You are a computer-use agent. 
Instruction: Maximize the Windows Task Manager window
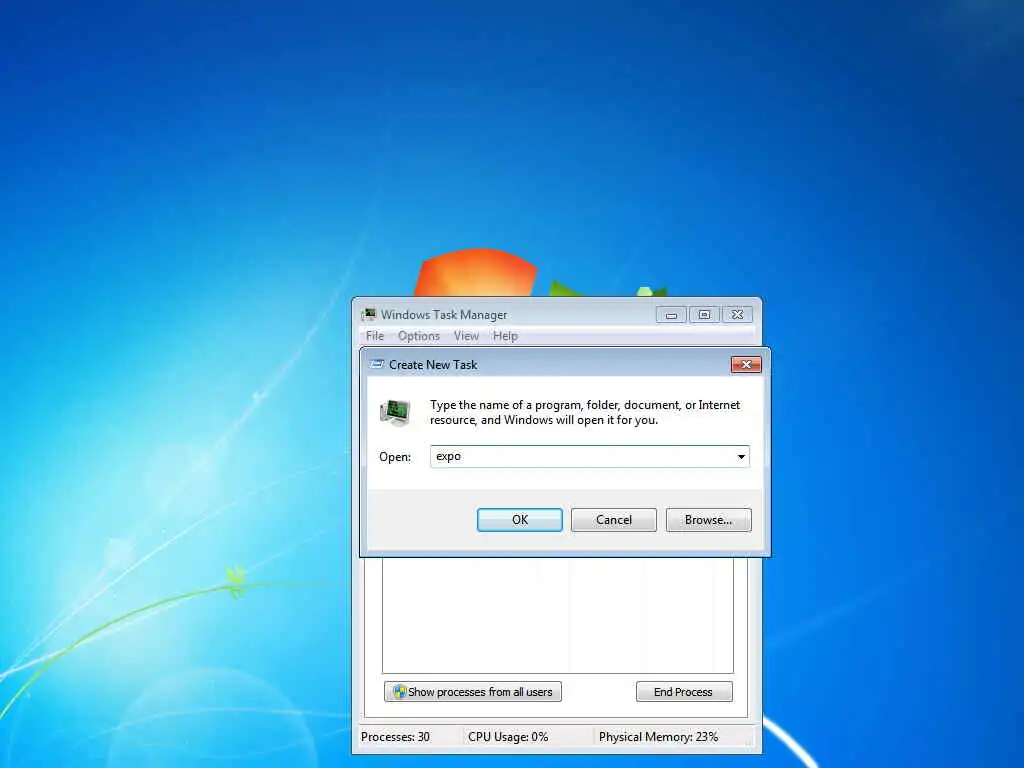704,315
